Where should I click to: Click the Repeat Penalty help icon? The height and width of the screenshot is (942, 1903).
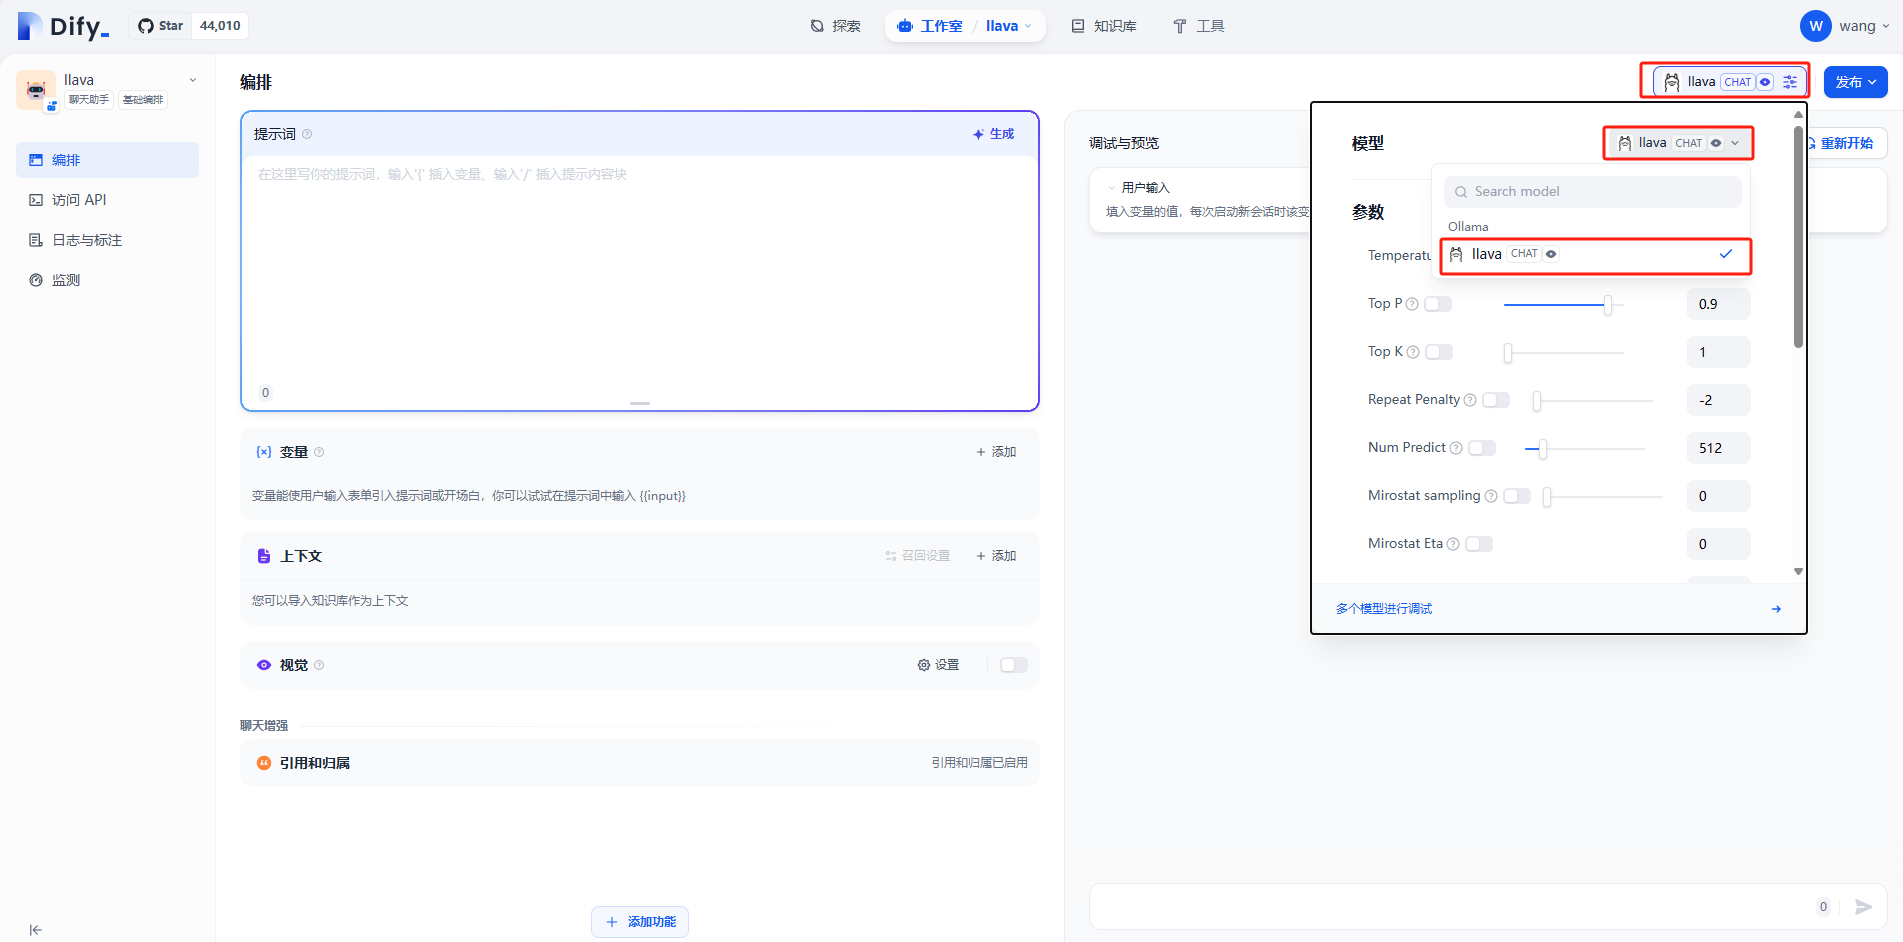(1470, 400)
